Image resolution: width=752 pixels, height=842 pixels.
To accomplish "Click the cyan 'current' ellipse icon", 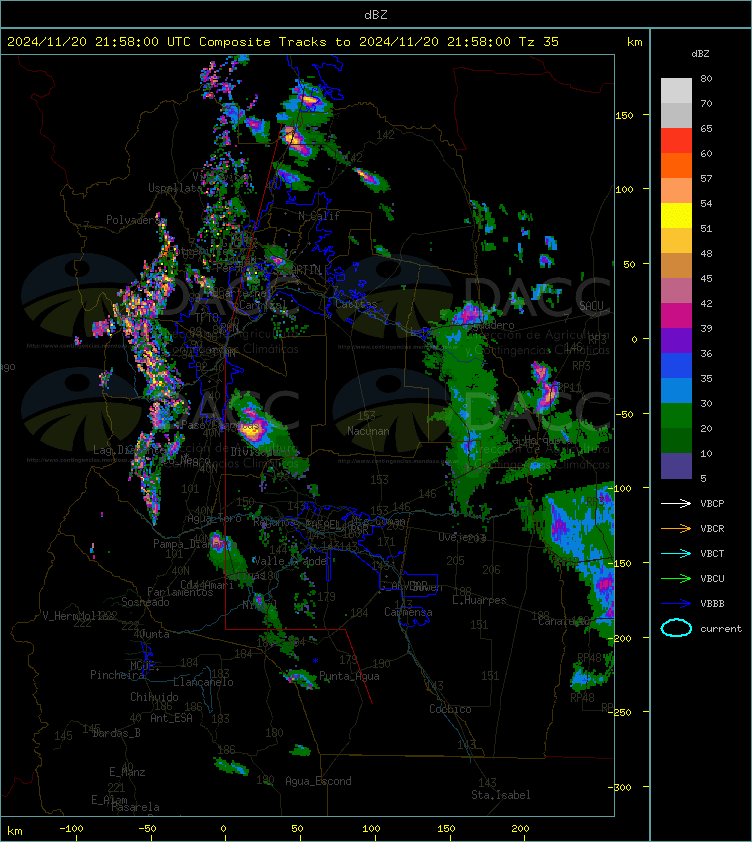I will tap(676, 628).
